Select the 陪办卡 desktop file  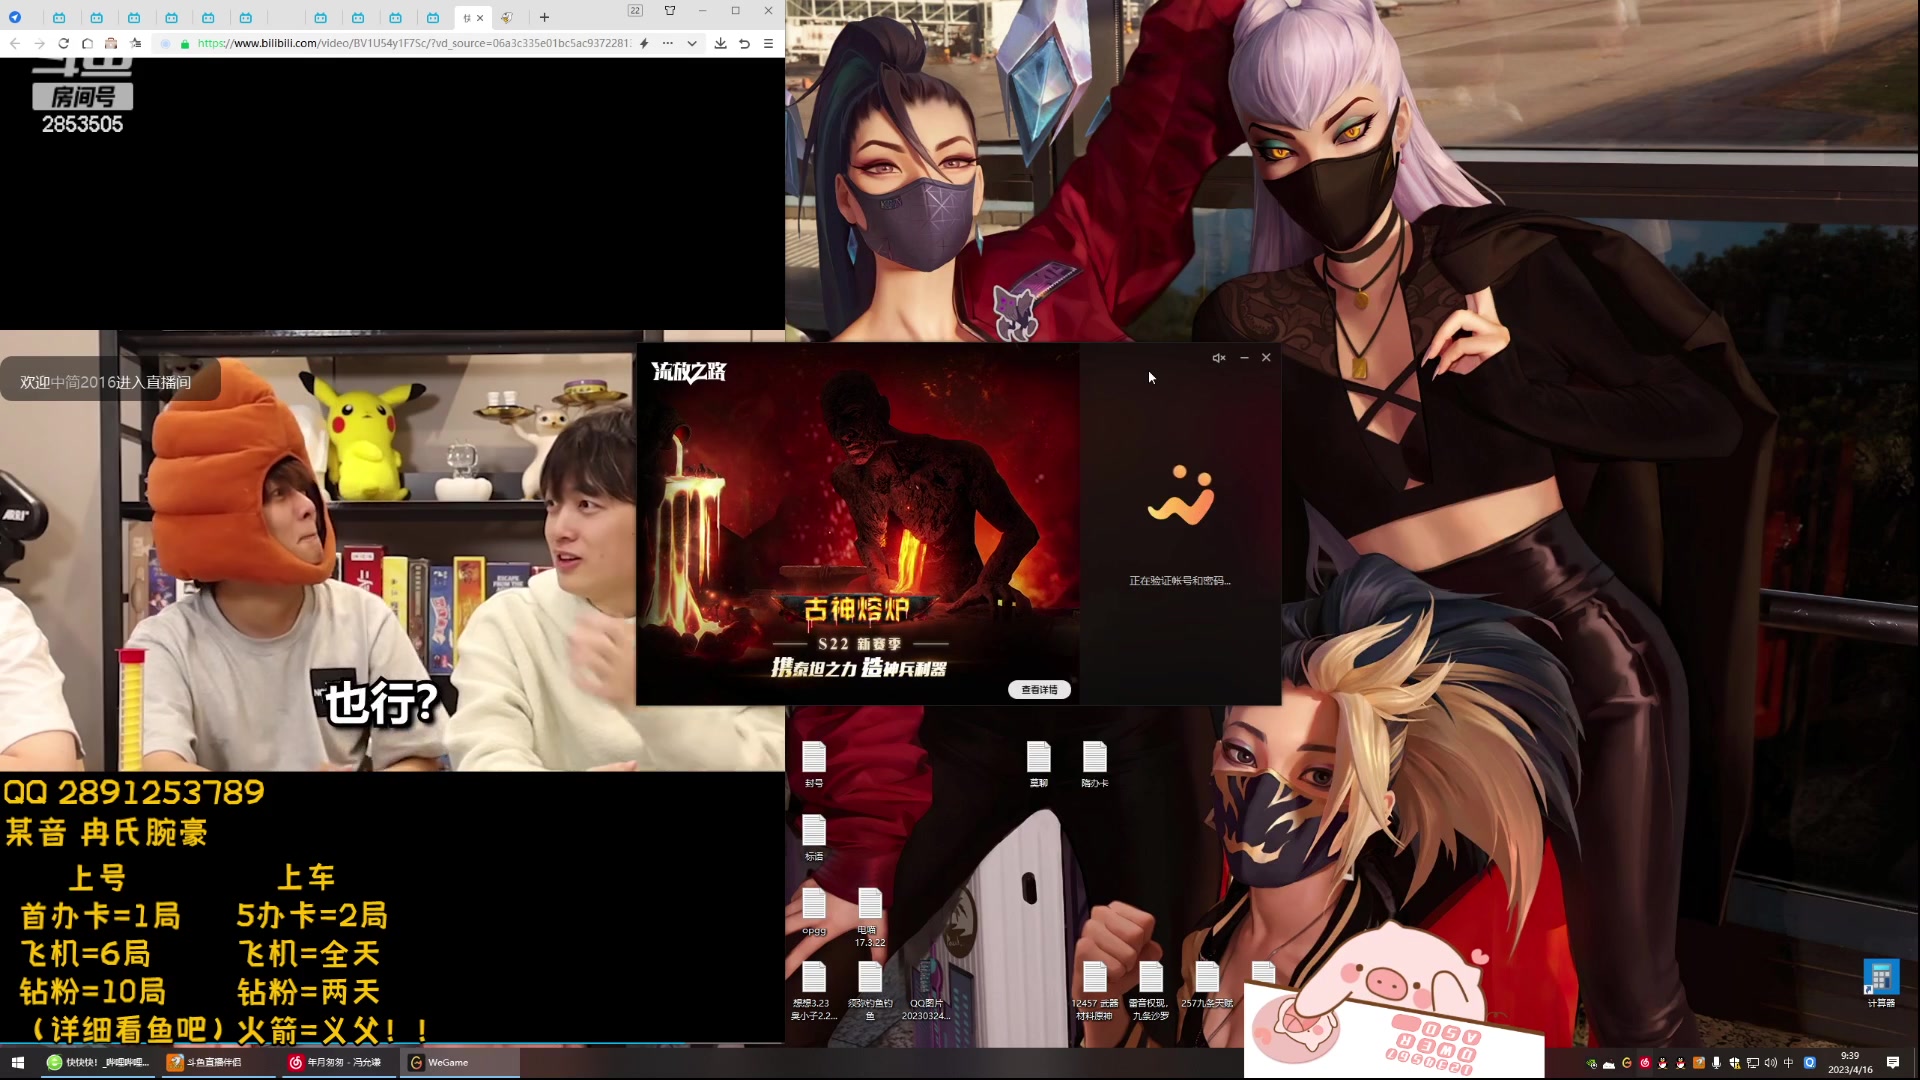[x=1095, y=765]
